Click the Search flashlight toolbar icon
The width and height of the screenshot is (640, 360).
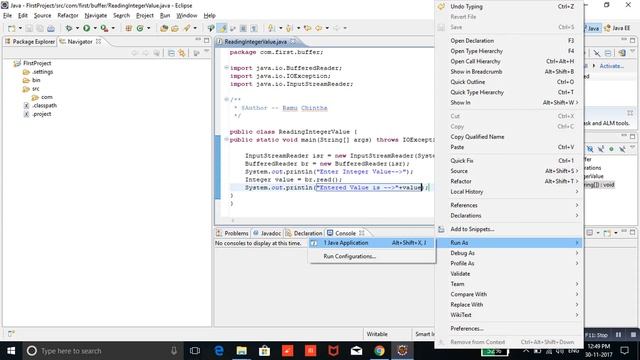pos(187,28)
